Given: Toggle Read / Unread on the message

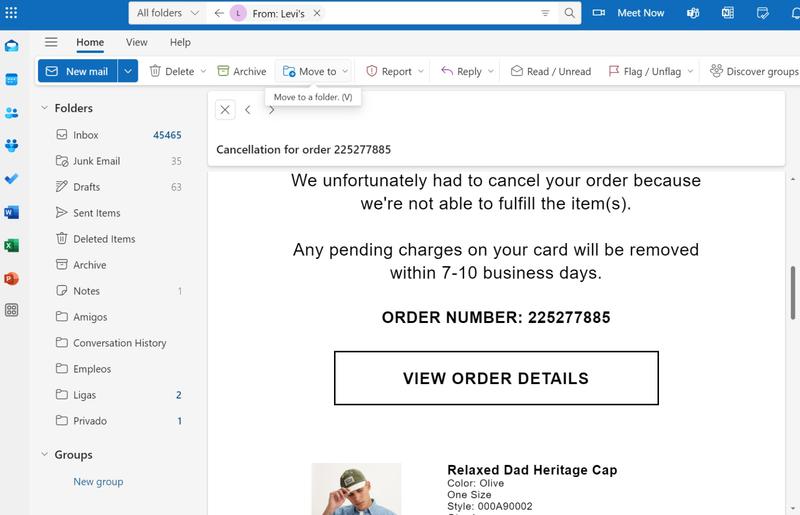Looking at the screenshot, I should [x=550, y=71].
